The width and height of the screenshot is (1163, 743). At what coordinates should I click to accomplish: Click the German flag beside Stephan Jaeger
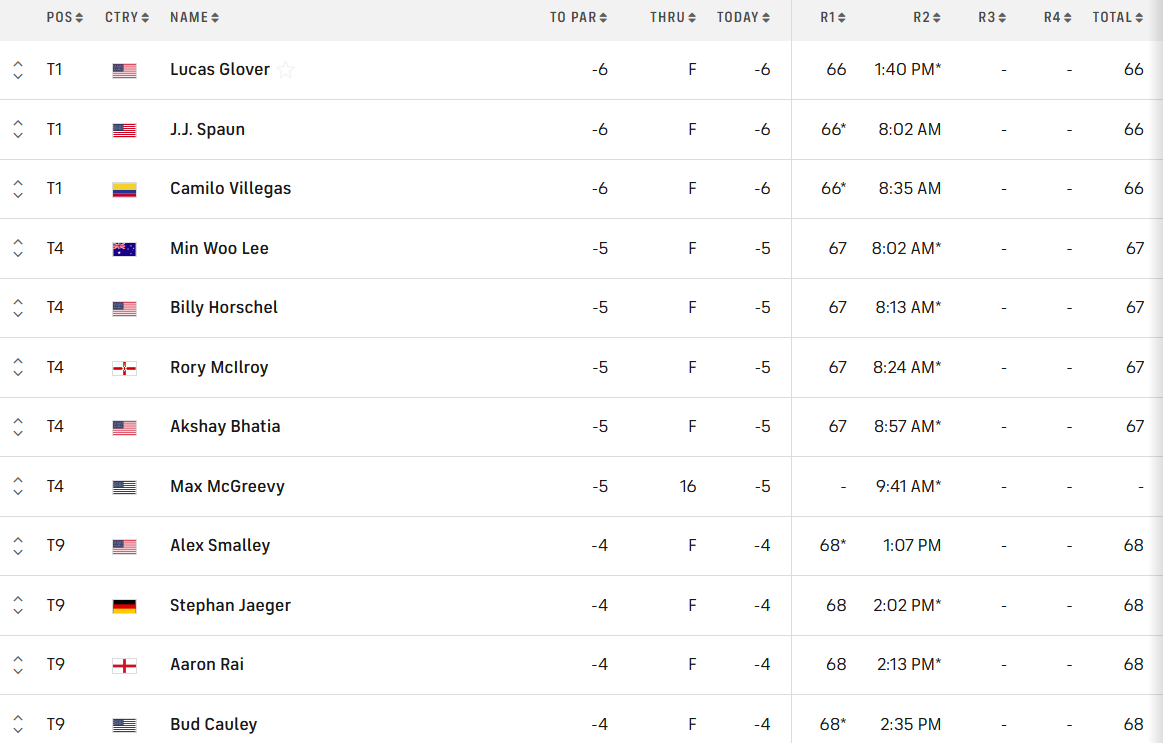(124, 606)
